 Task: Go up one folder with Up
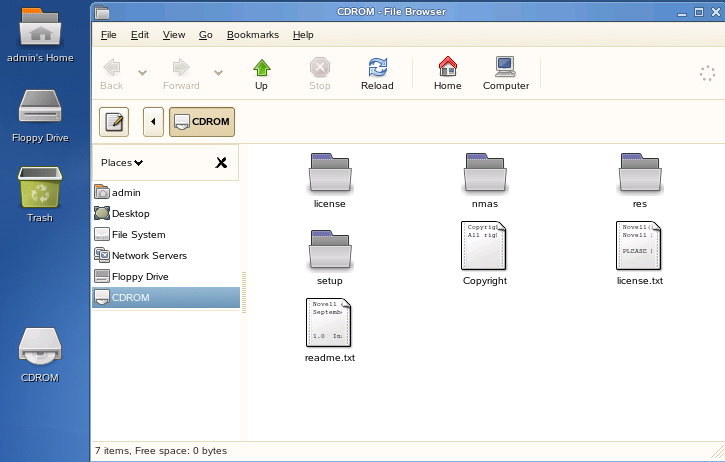[x=261, y=74]
